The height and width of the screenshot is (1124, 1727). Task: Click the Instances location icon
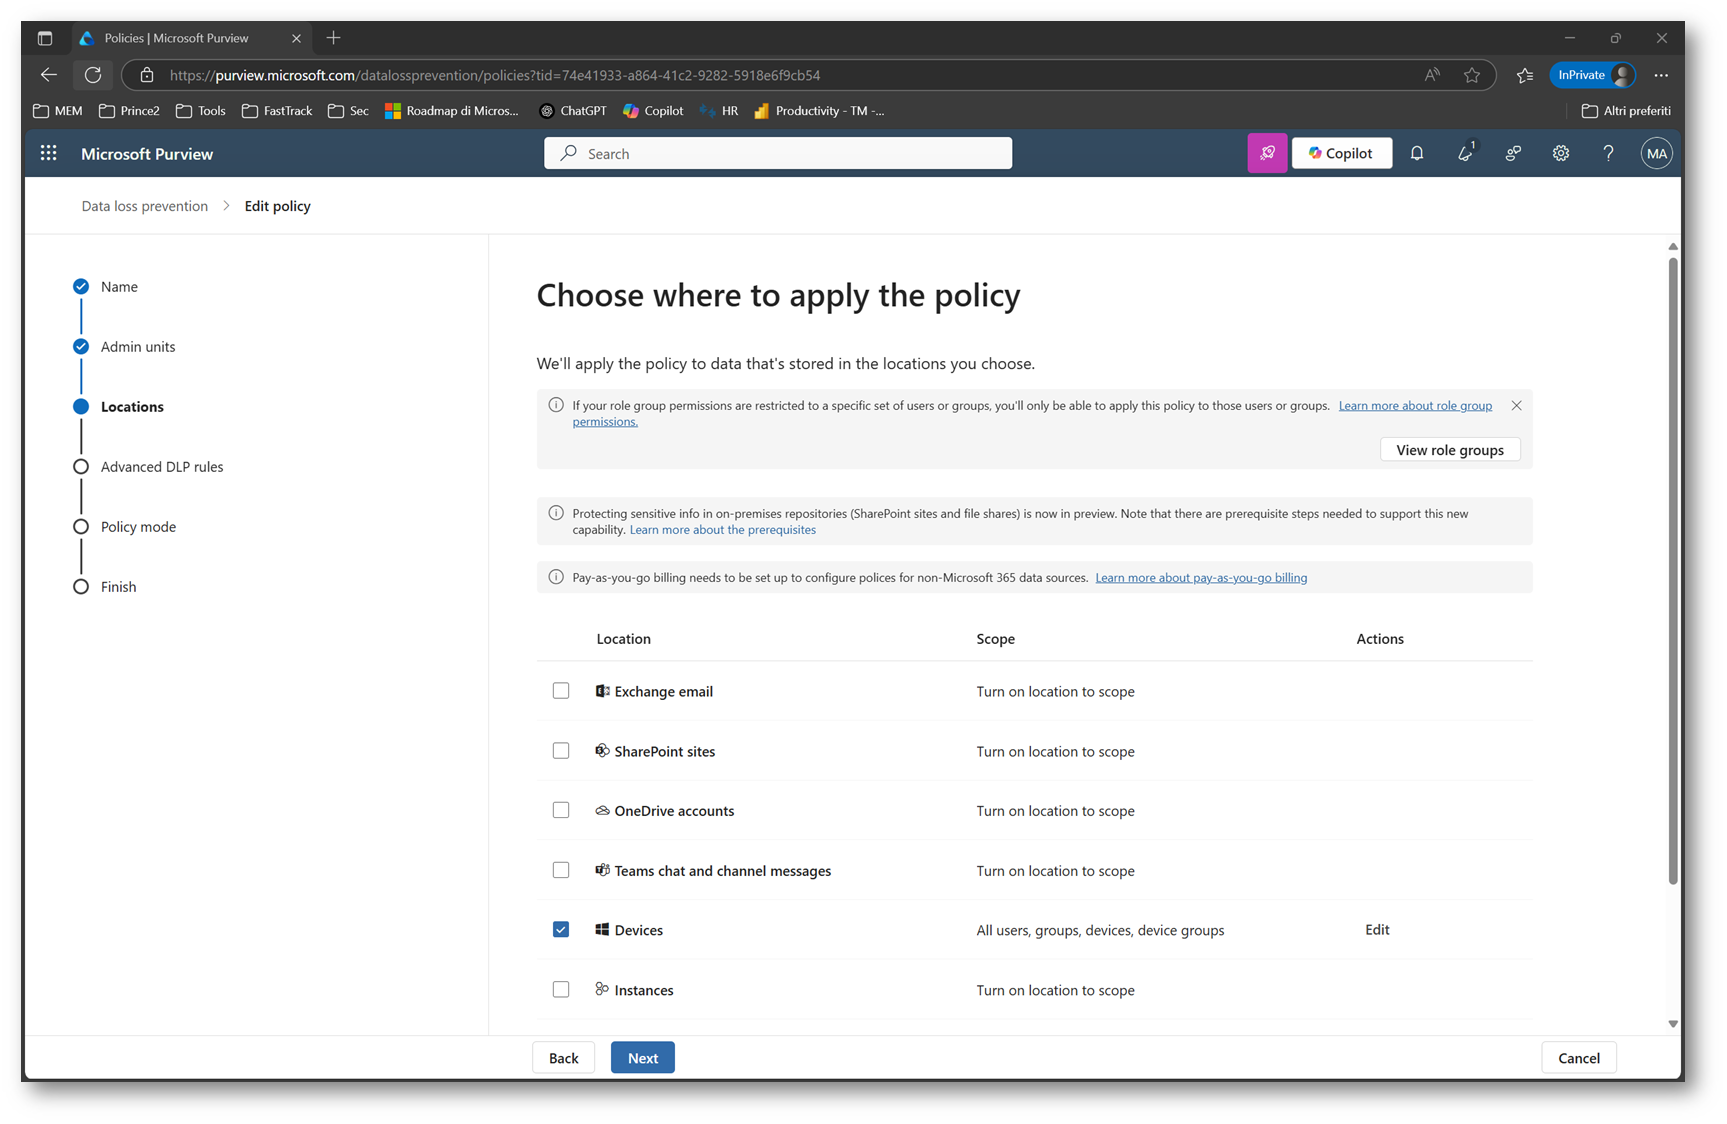(602, 989)
